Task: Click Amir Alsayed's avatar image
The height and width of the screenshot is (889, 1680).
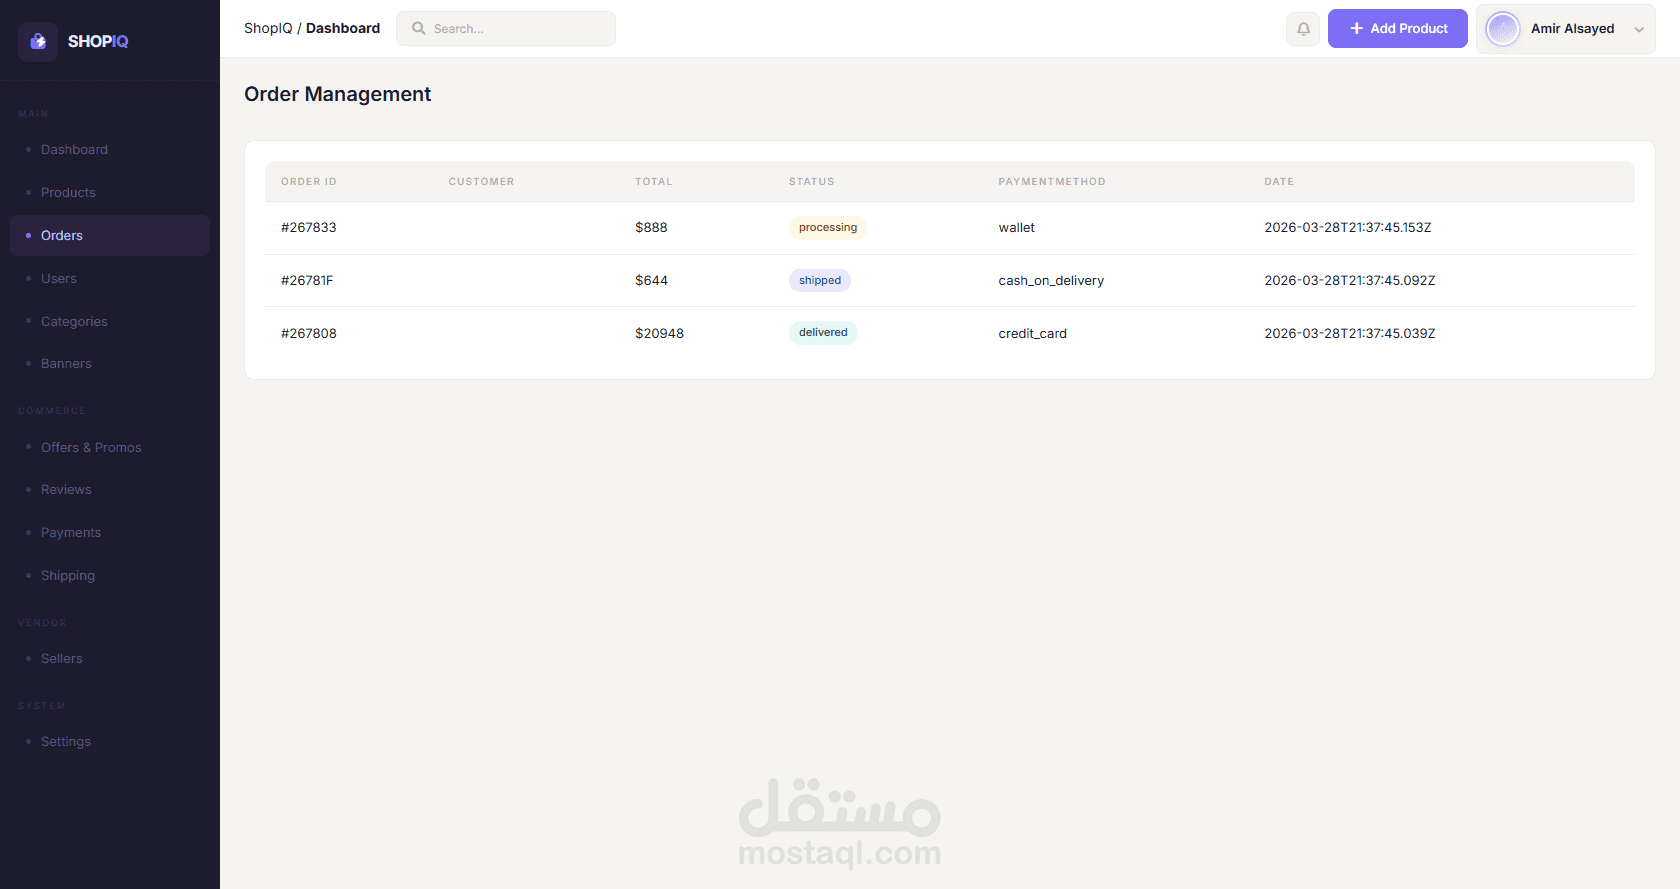Action: point(1503,29)
